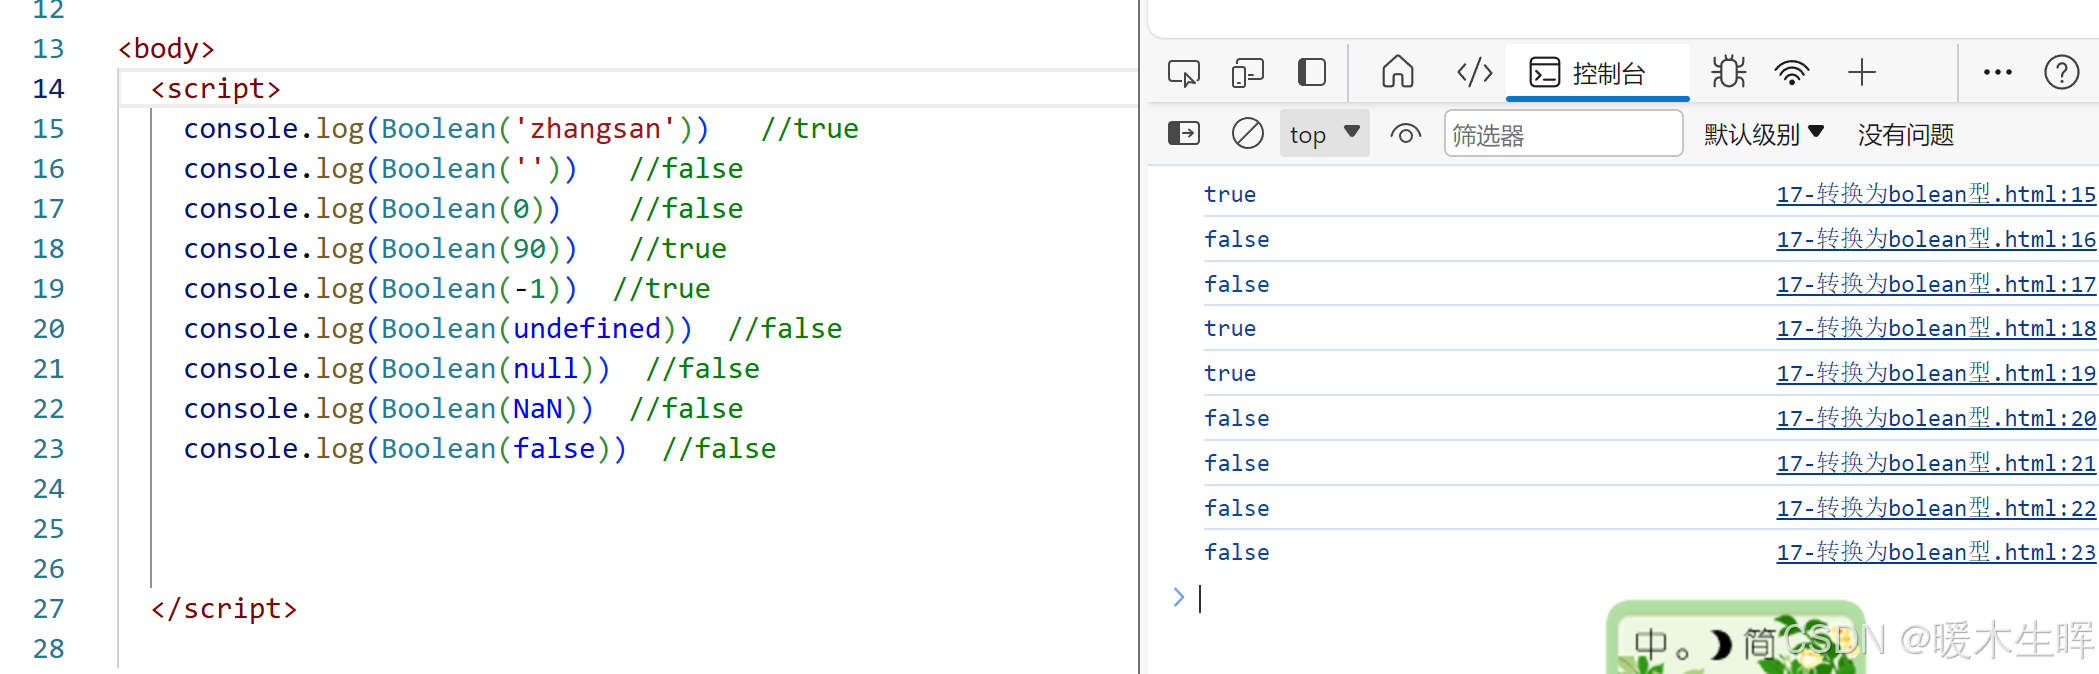
Task: Click console output 'false' for line 23
Action: (1237, 552)
